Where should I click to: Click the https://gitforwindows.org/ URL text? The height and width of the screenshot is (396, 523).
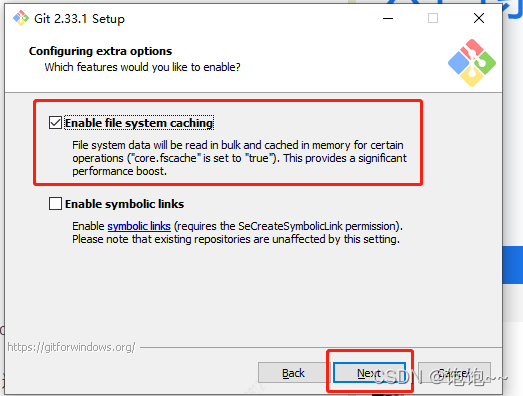(x=71, y=347)
